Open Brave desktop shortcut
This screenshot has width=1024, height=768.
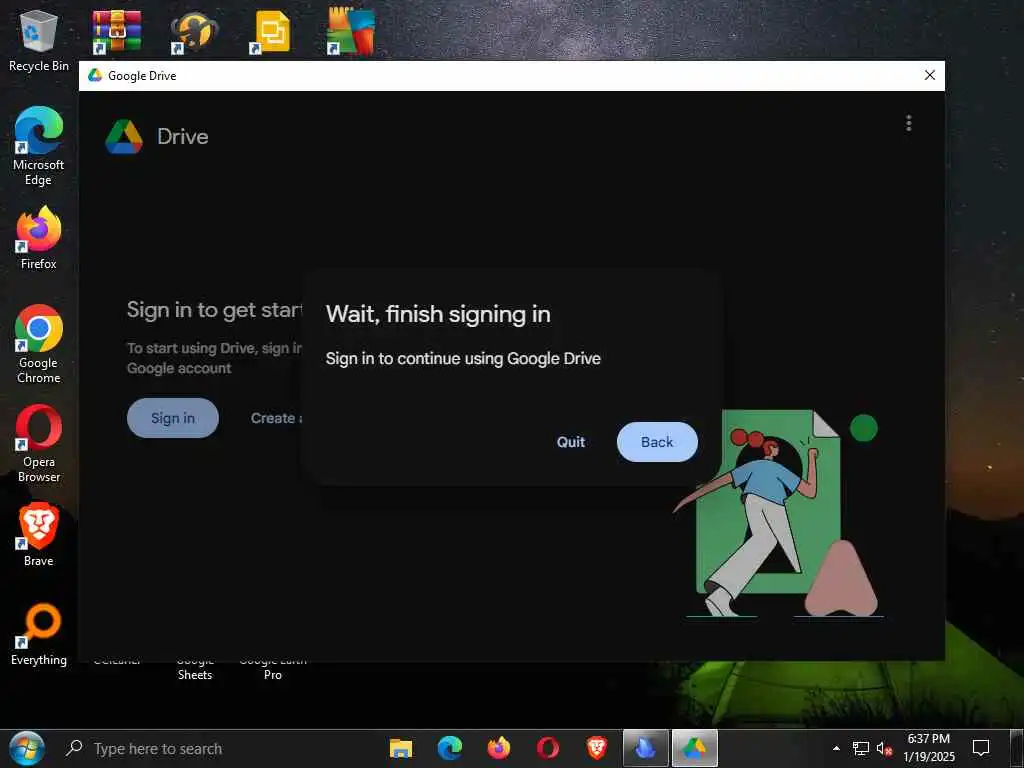(39, 536)
